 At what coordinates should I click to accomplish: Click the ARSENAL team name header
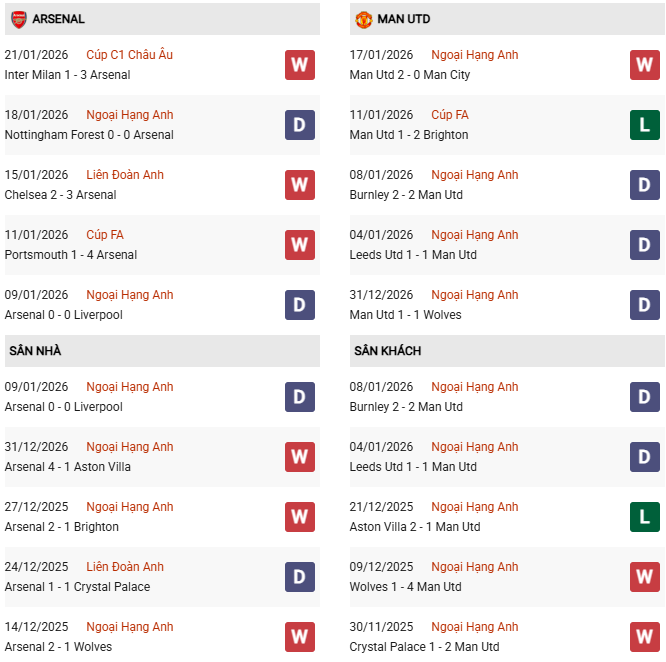(x=58, y=19)
